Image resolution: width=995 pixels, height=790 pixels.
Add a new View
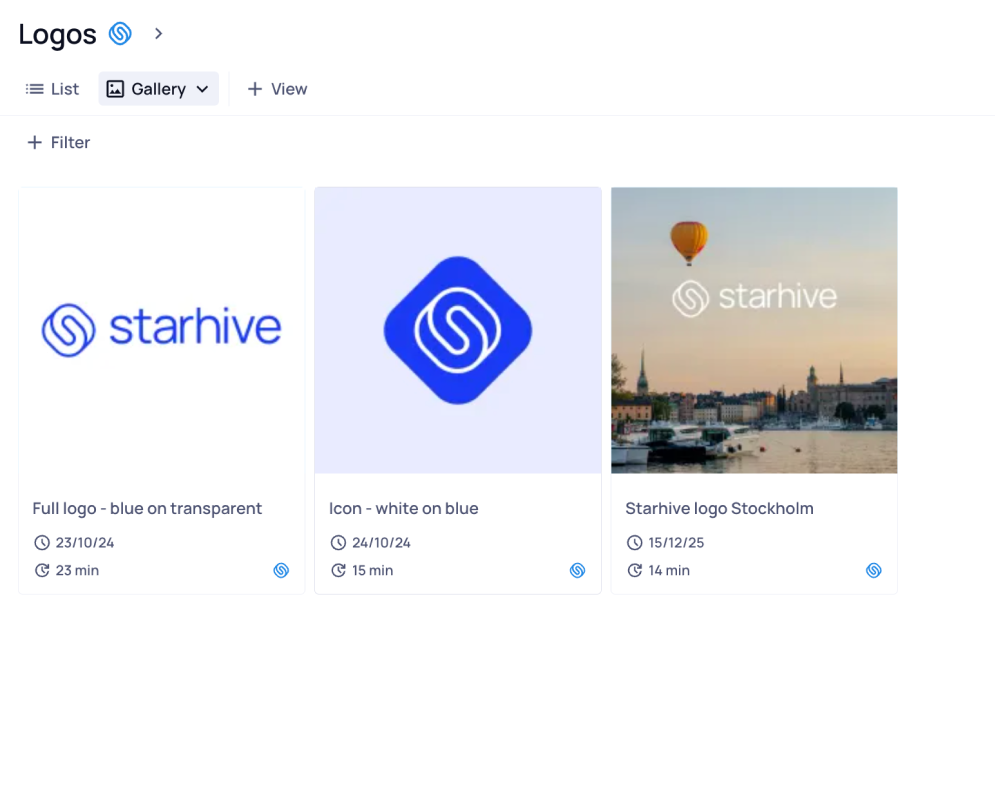[277, 89]
